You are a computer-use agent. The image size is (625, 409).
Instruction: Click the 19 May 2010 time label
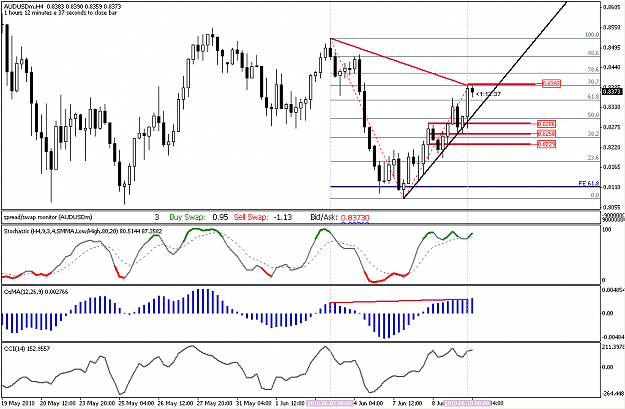[19, 403]
